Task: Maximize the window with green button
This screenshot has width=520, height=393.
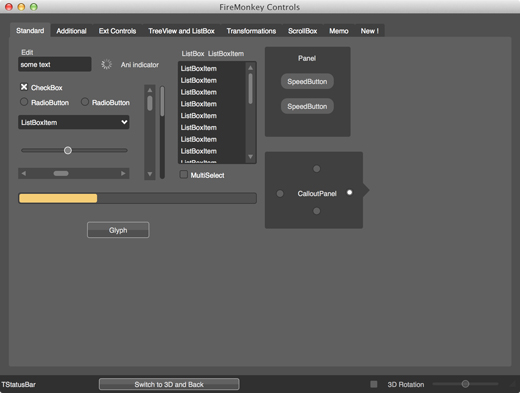Action: (33, 7)
